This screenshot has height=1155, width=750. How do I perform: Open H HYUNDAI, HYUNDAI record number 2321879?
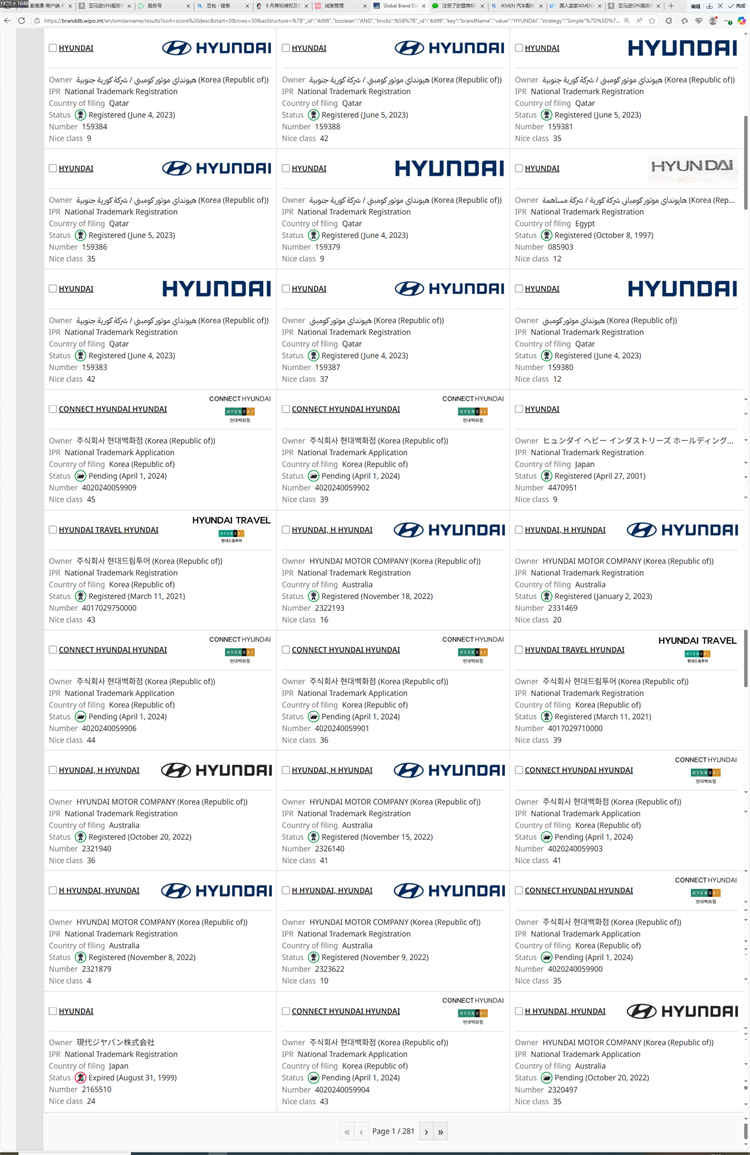click(99, 891)
